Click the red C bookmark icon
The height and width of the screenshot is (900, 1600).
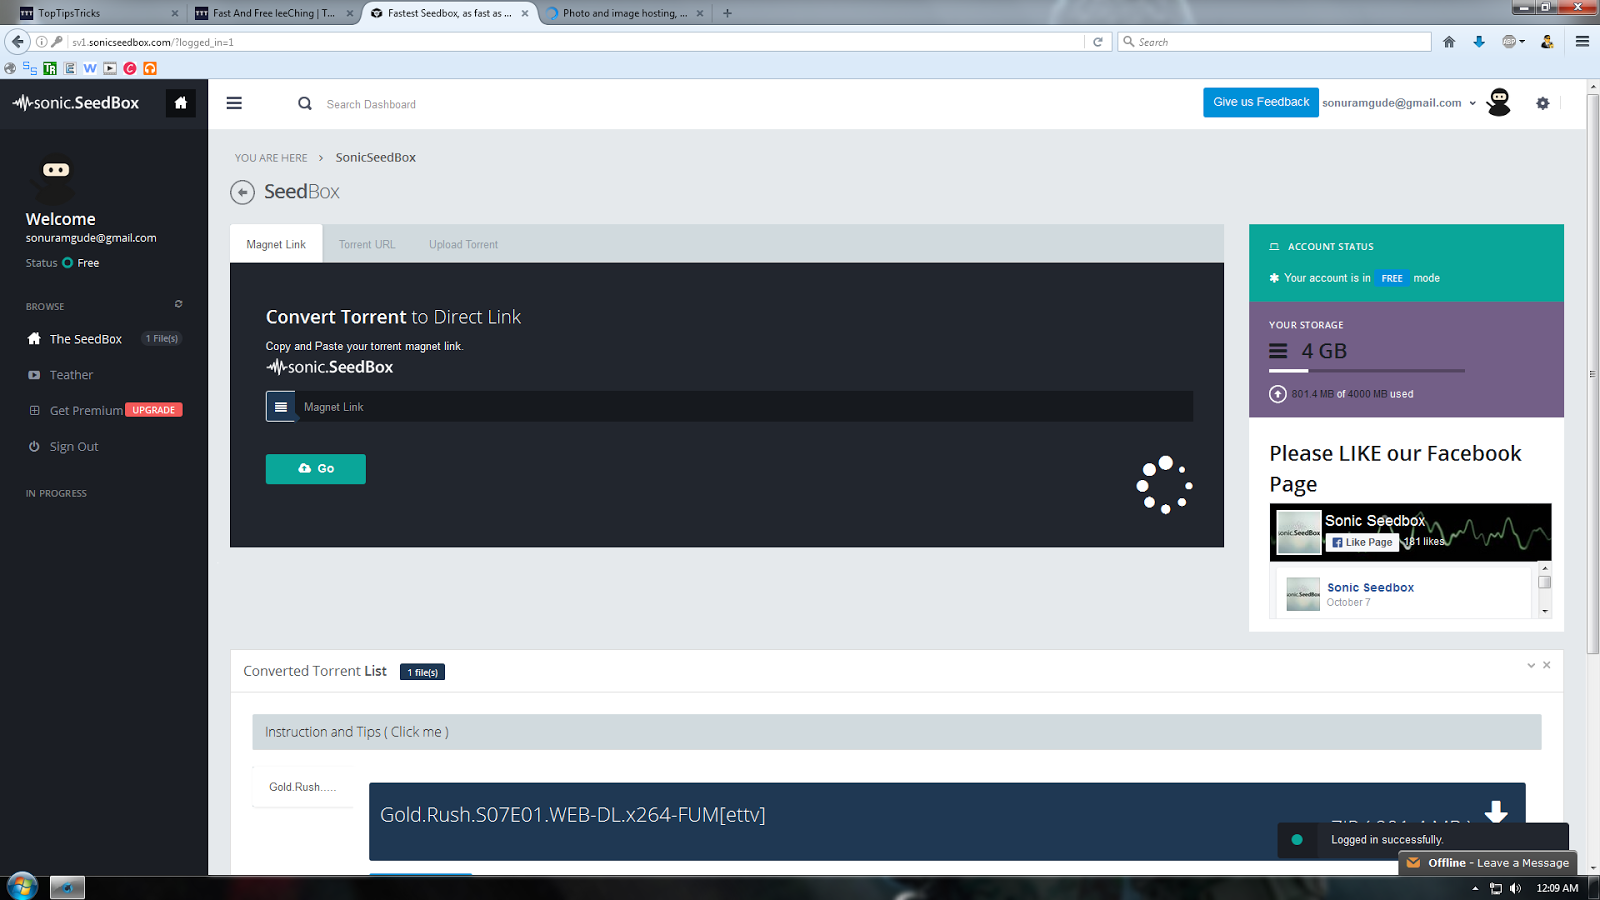click(130, 68)
